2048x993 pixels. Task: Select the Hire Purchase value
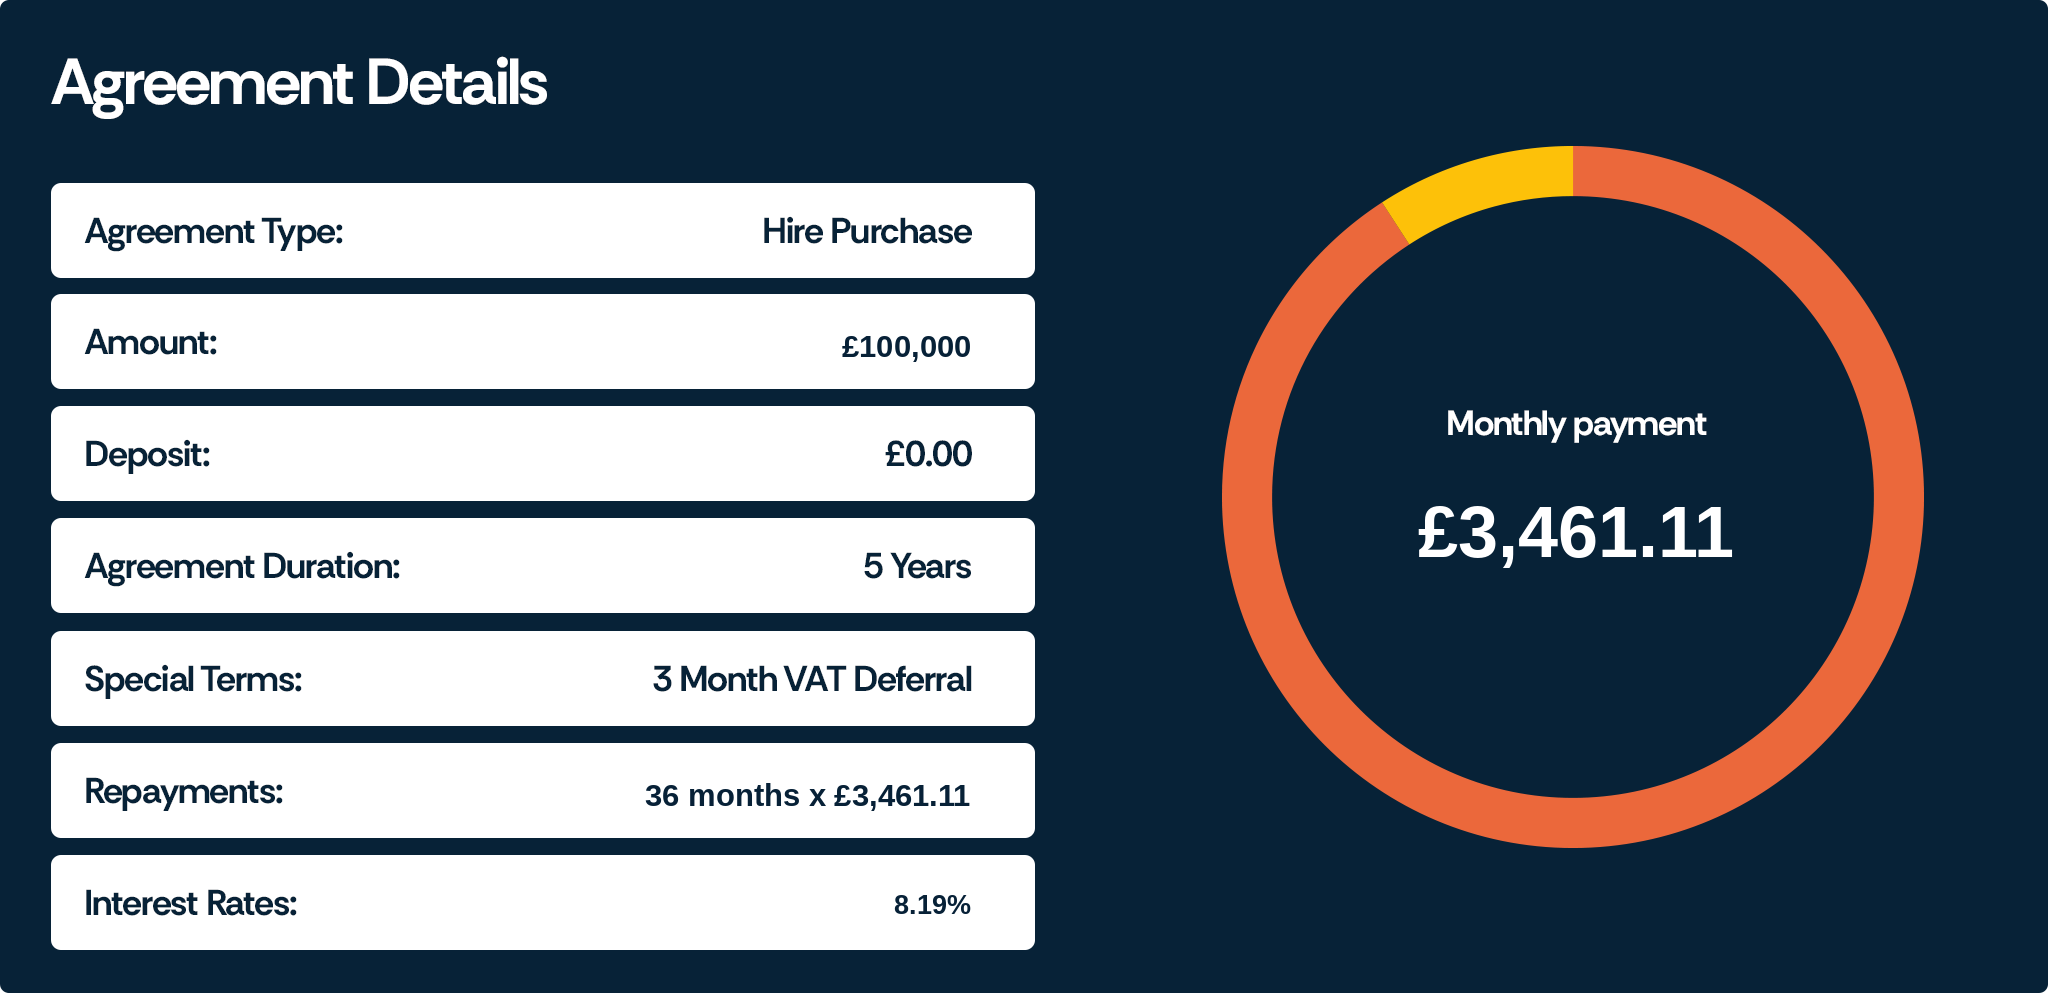[x=866, y=232]
